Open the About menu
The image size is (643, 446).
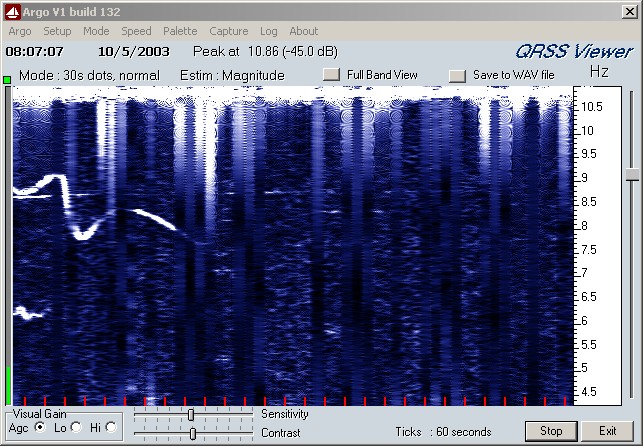303,31
